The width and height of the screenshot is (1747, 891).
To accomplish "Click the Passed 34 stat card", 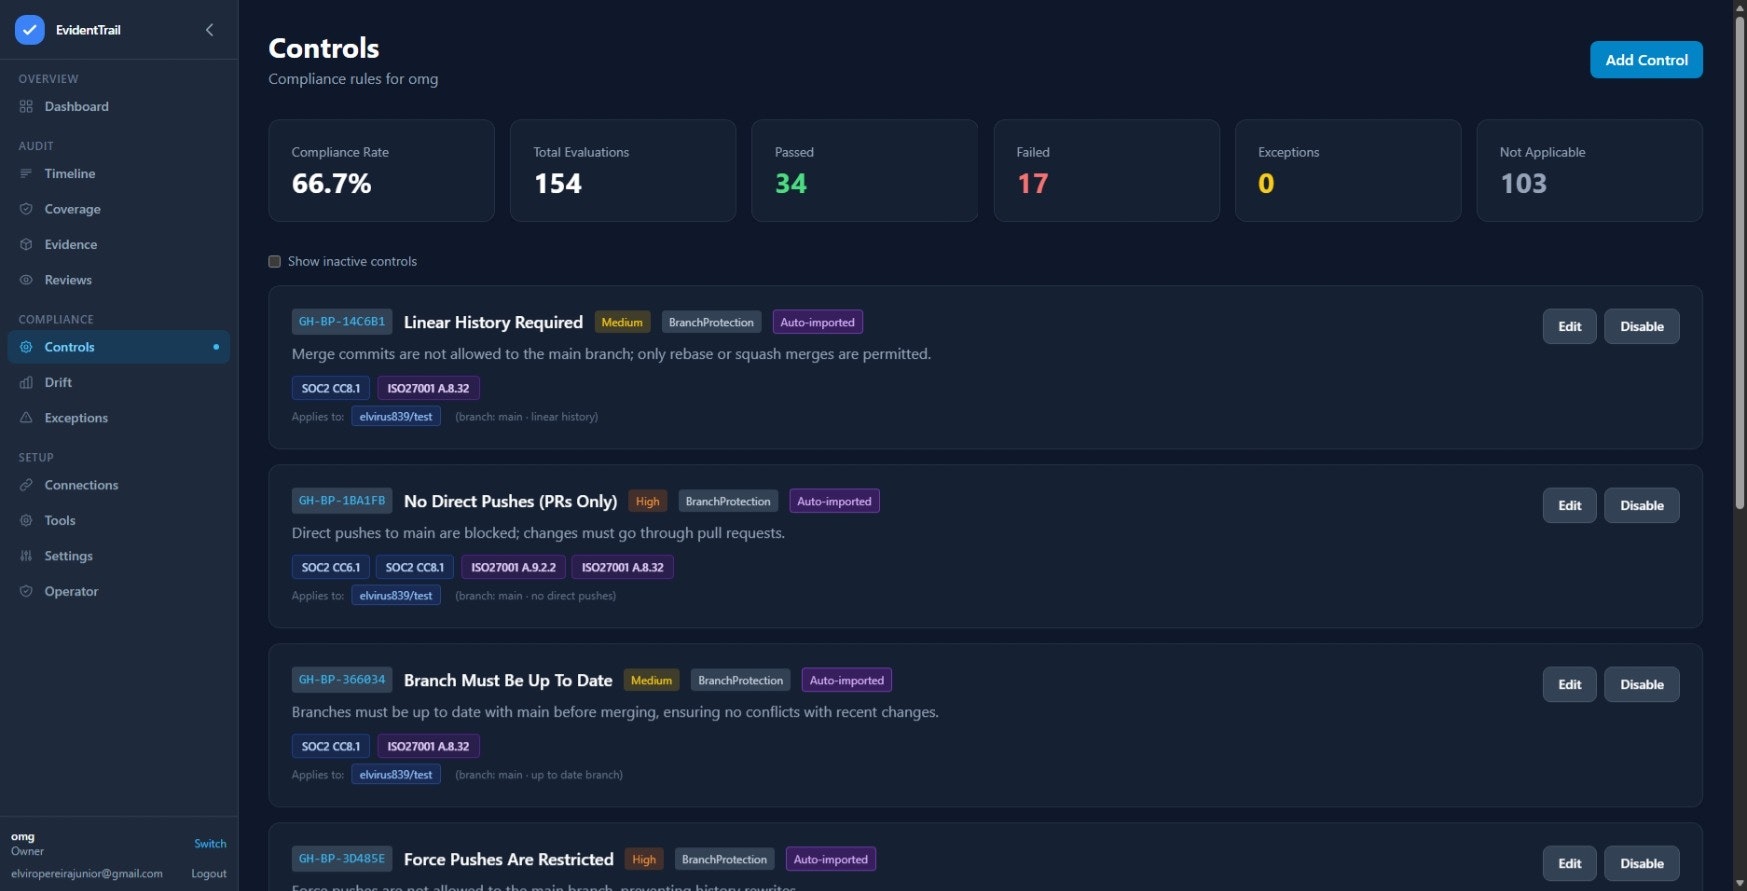I will [865, 171].
